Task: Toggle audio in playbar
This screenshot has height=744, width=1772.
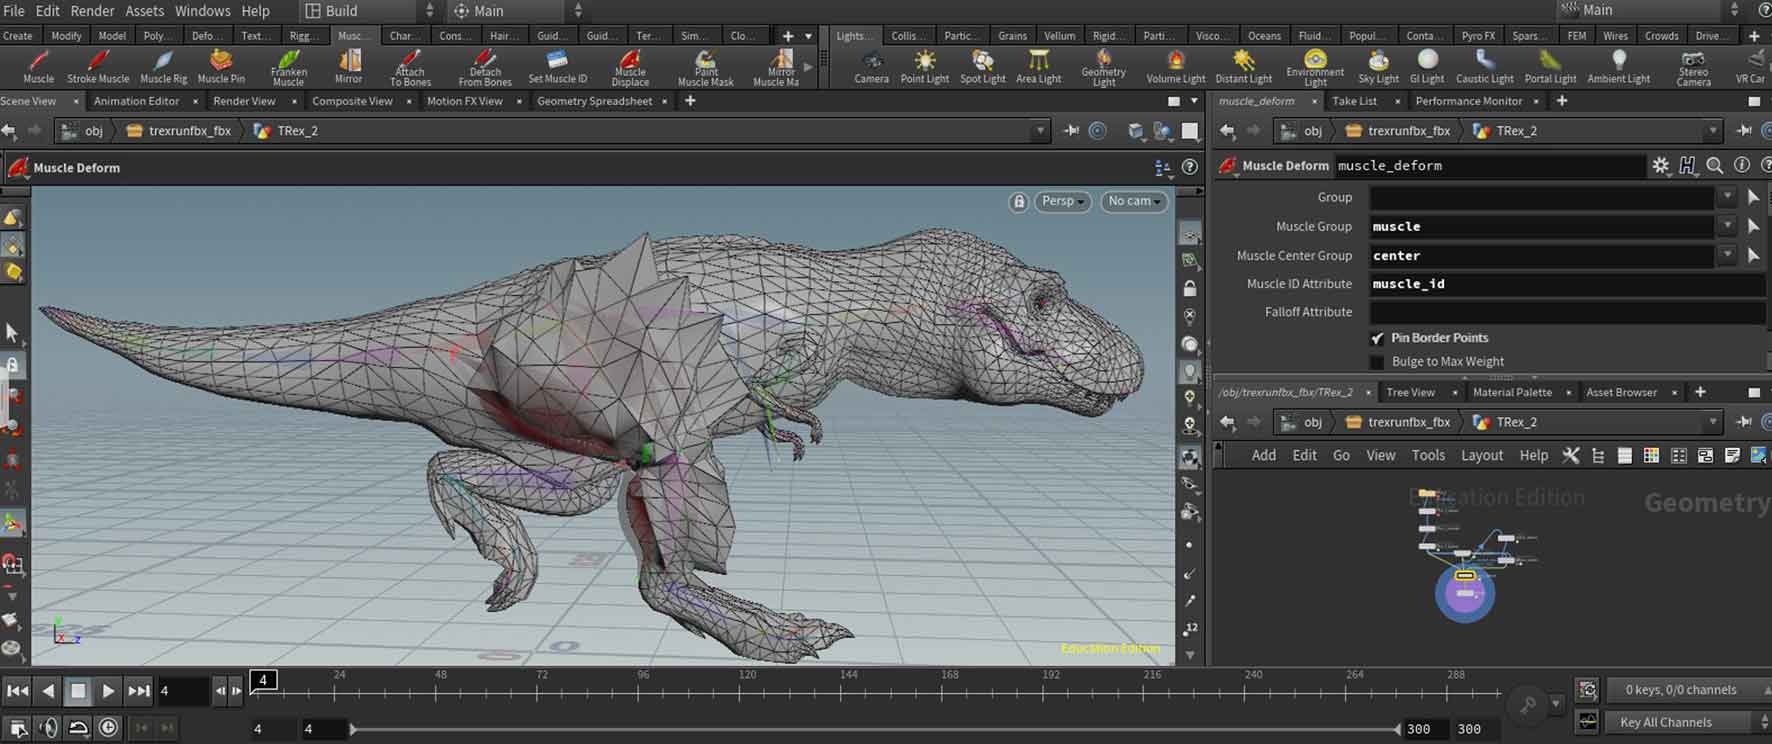Action: (48, 728)
